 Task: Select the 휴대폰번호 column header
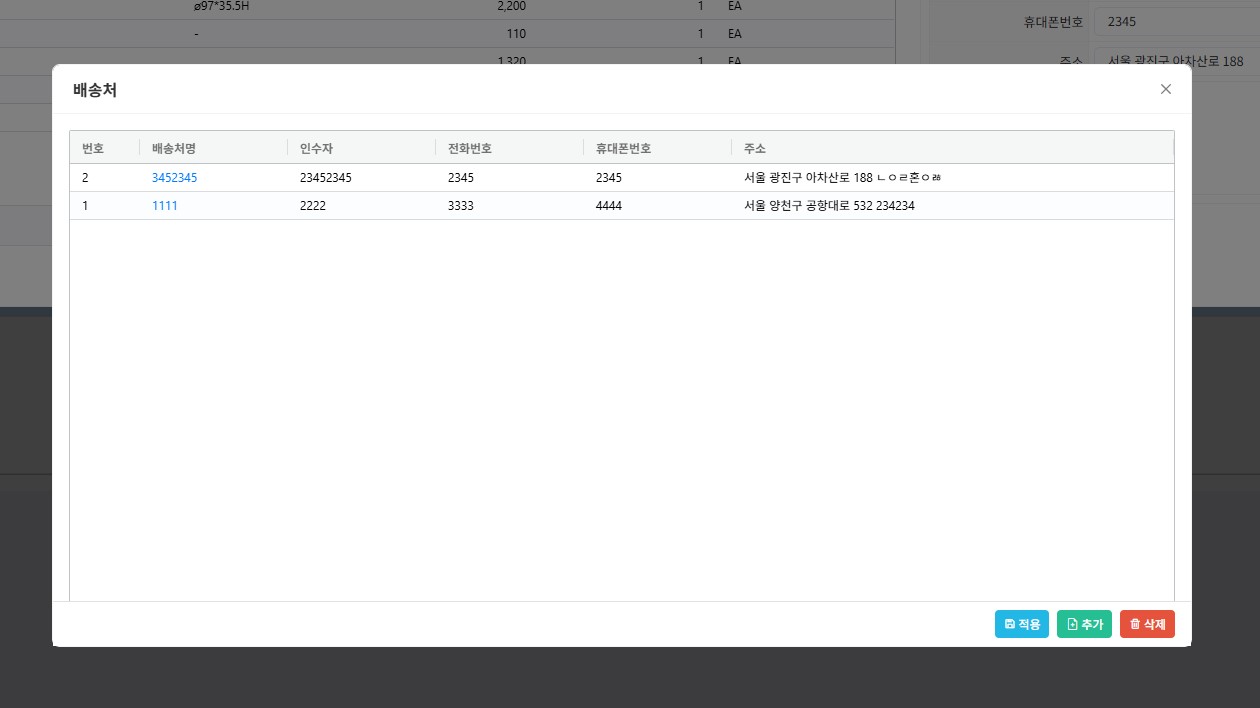coord(623,148)
